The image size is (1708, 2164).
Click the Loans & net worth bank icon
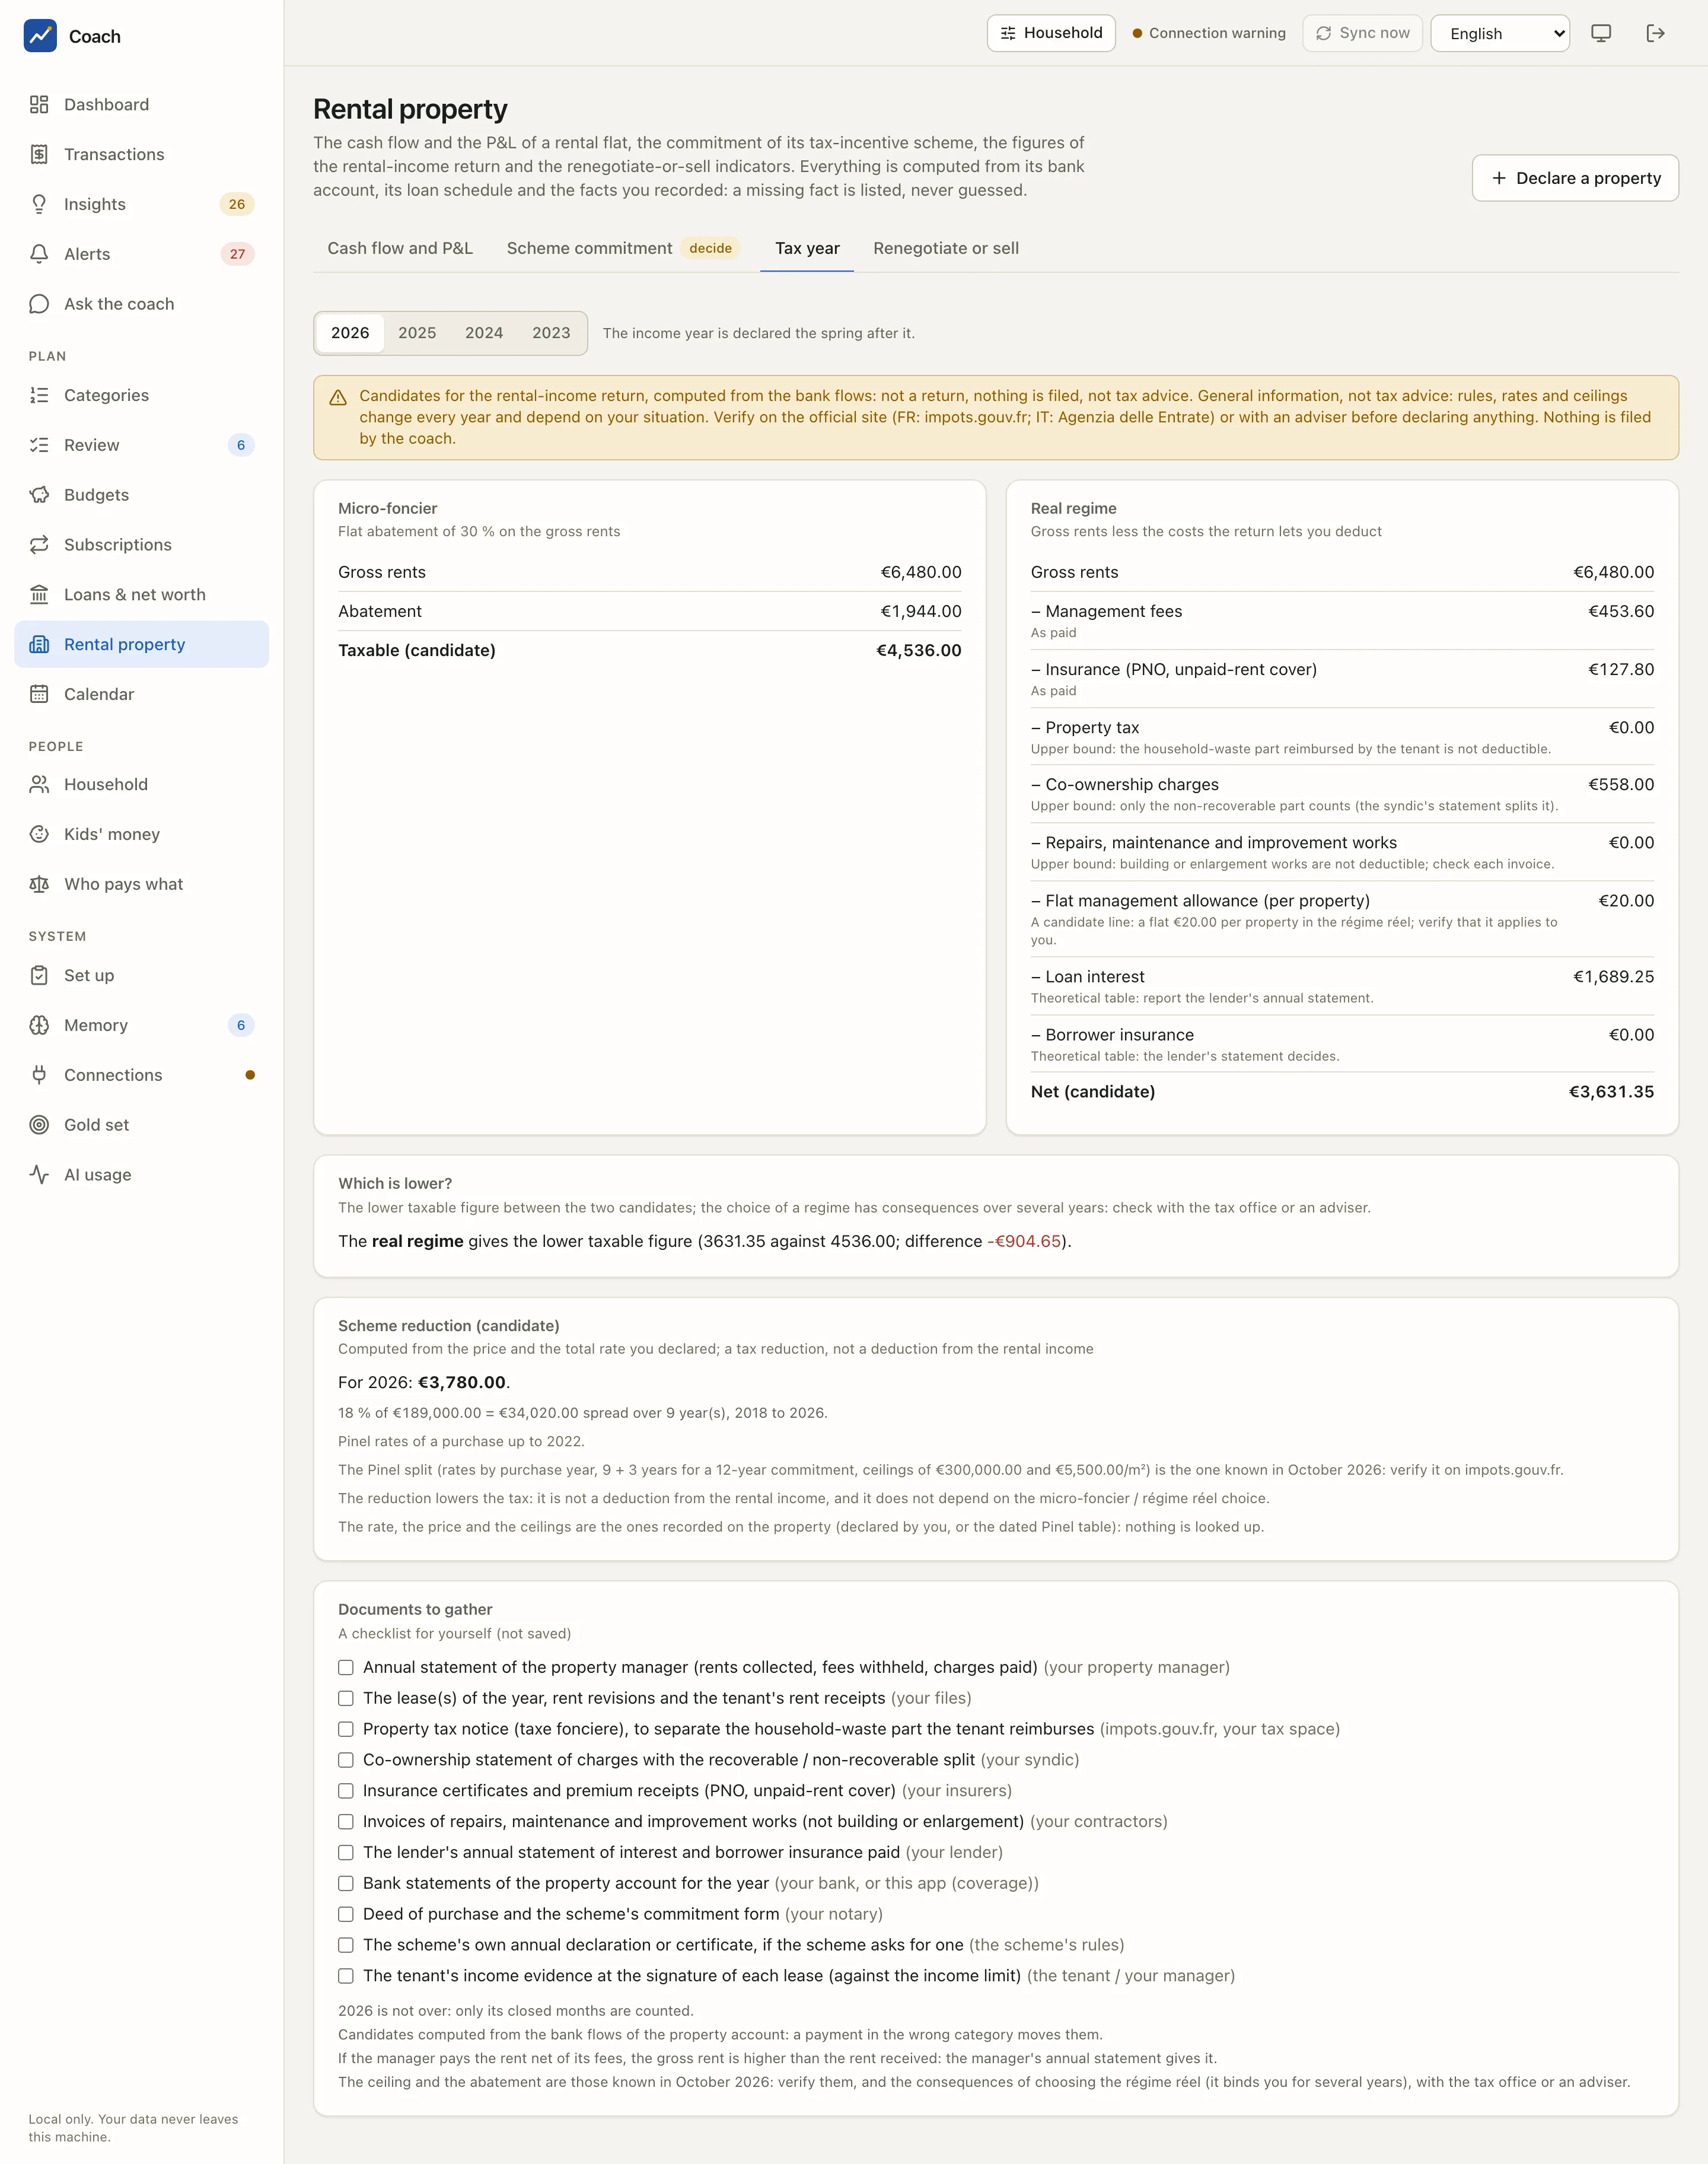[39, 595]
